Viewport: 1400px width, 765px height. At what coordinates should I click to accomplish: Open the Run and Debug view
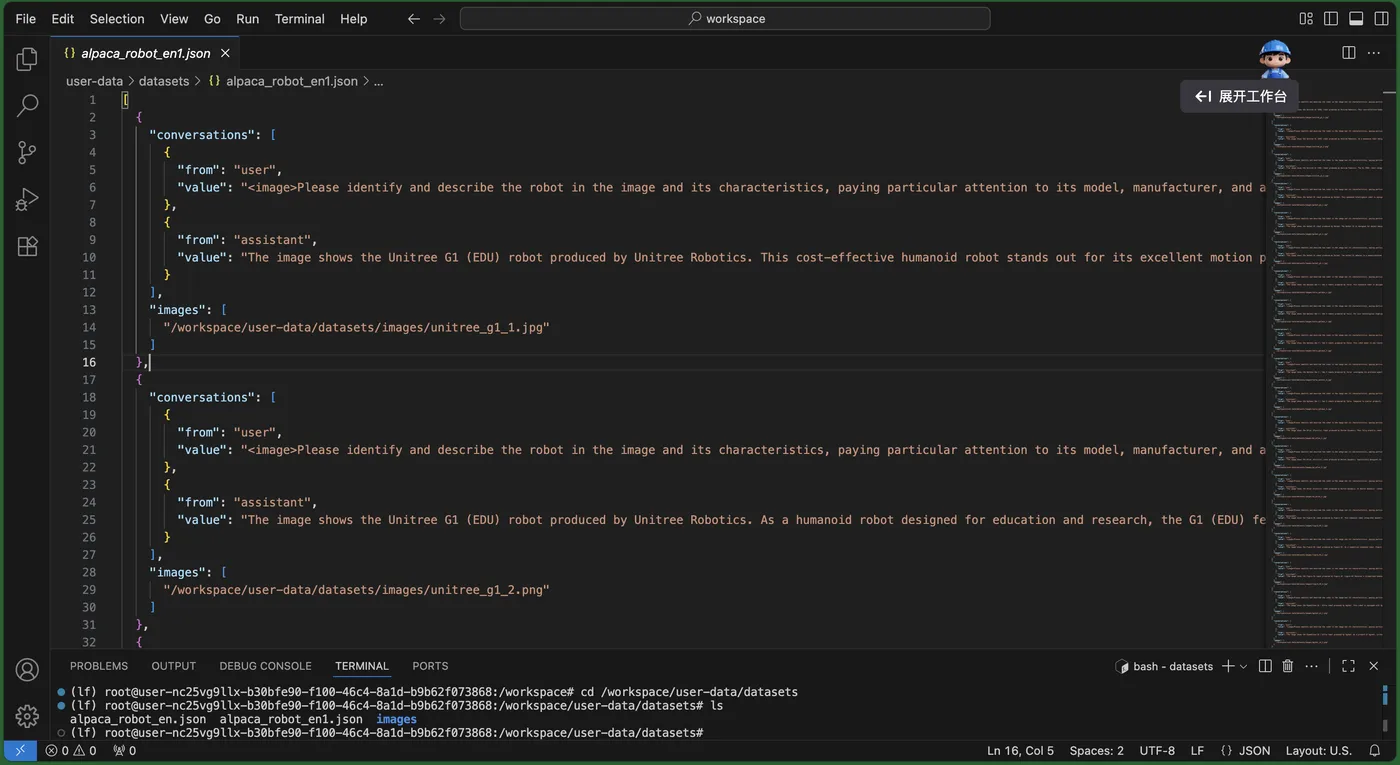pyautogui.click(x=27, y=200)
